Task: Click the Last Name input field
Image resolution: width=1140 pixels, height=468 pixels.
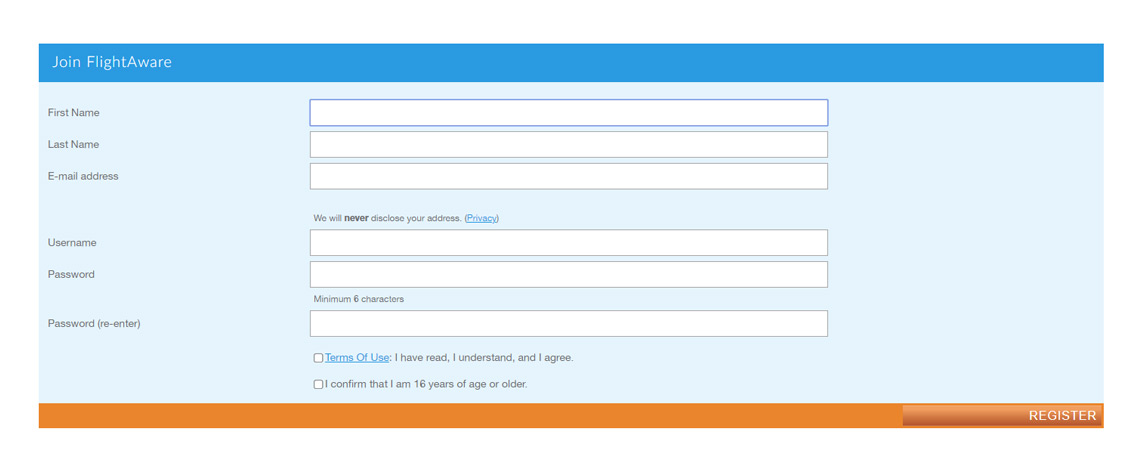Action: pyautogui.click(x=569, y=145)
